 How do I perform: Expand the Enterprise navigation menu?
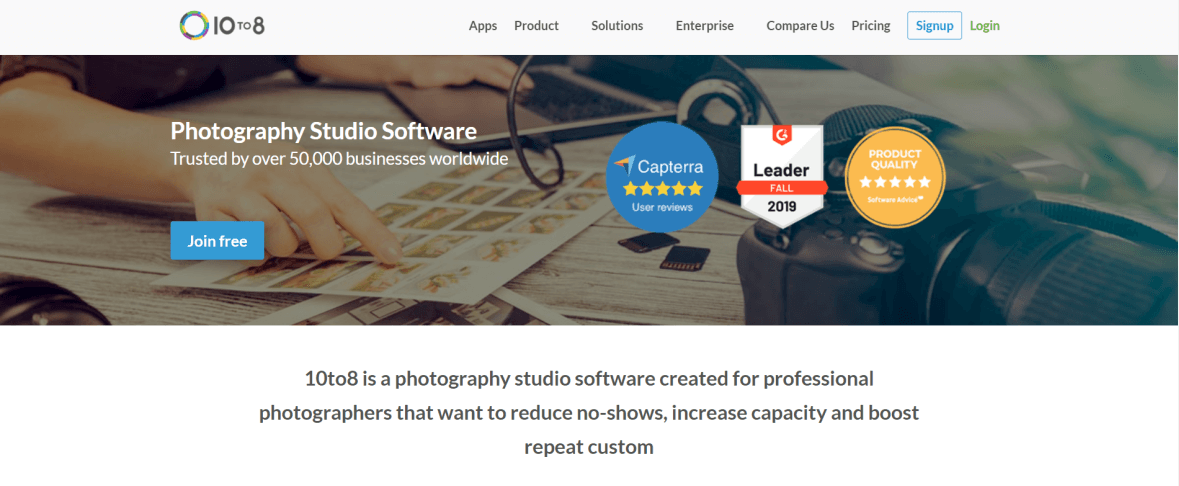click(705, 26)
